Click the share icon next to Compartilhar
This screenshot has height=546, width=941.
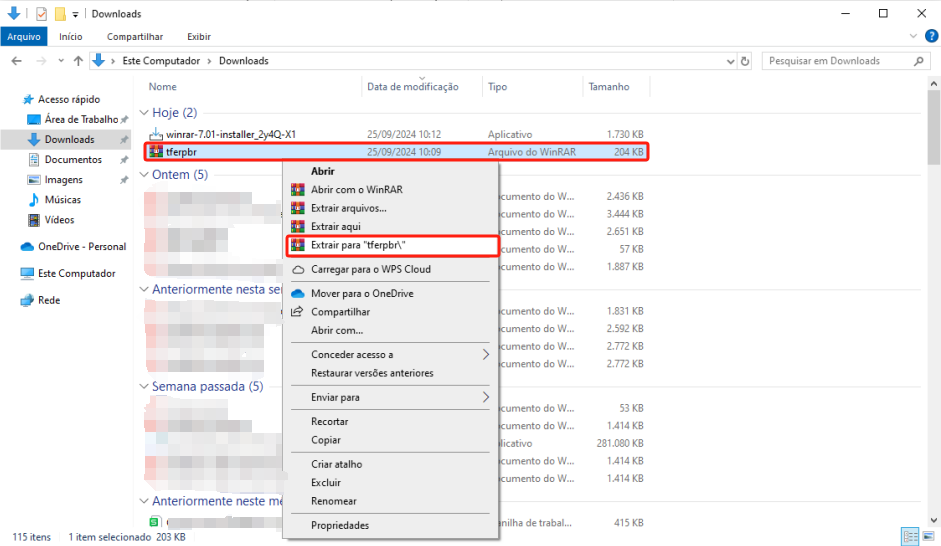click(x=297, y=312)
